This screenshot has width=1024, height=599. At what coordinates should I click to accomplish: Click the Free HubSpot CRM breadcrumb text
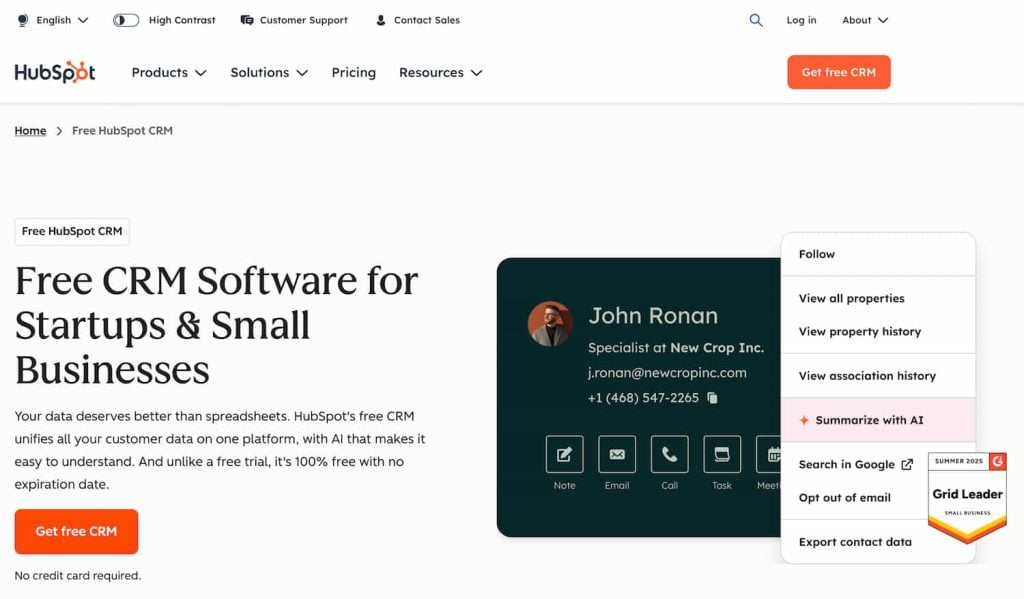point(122,131)
